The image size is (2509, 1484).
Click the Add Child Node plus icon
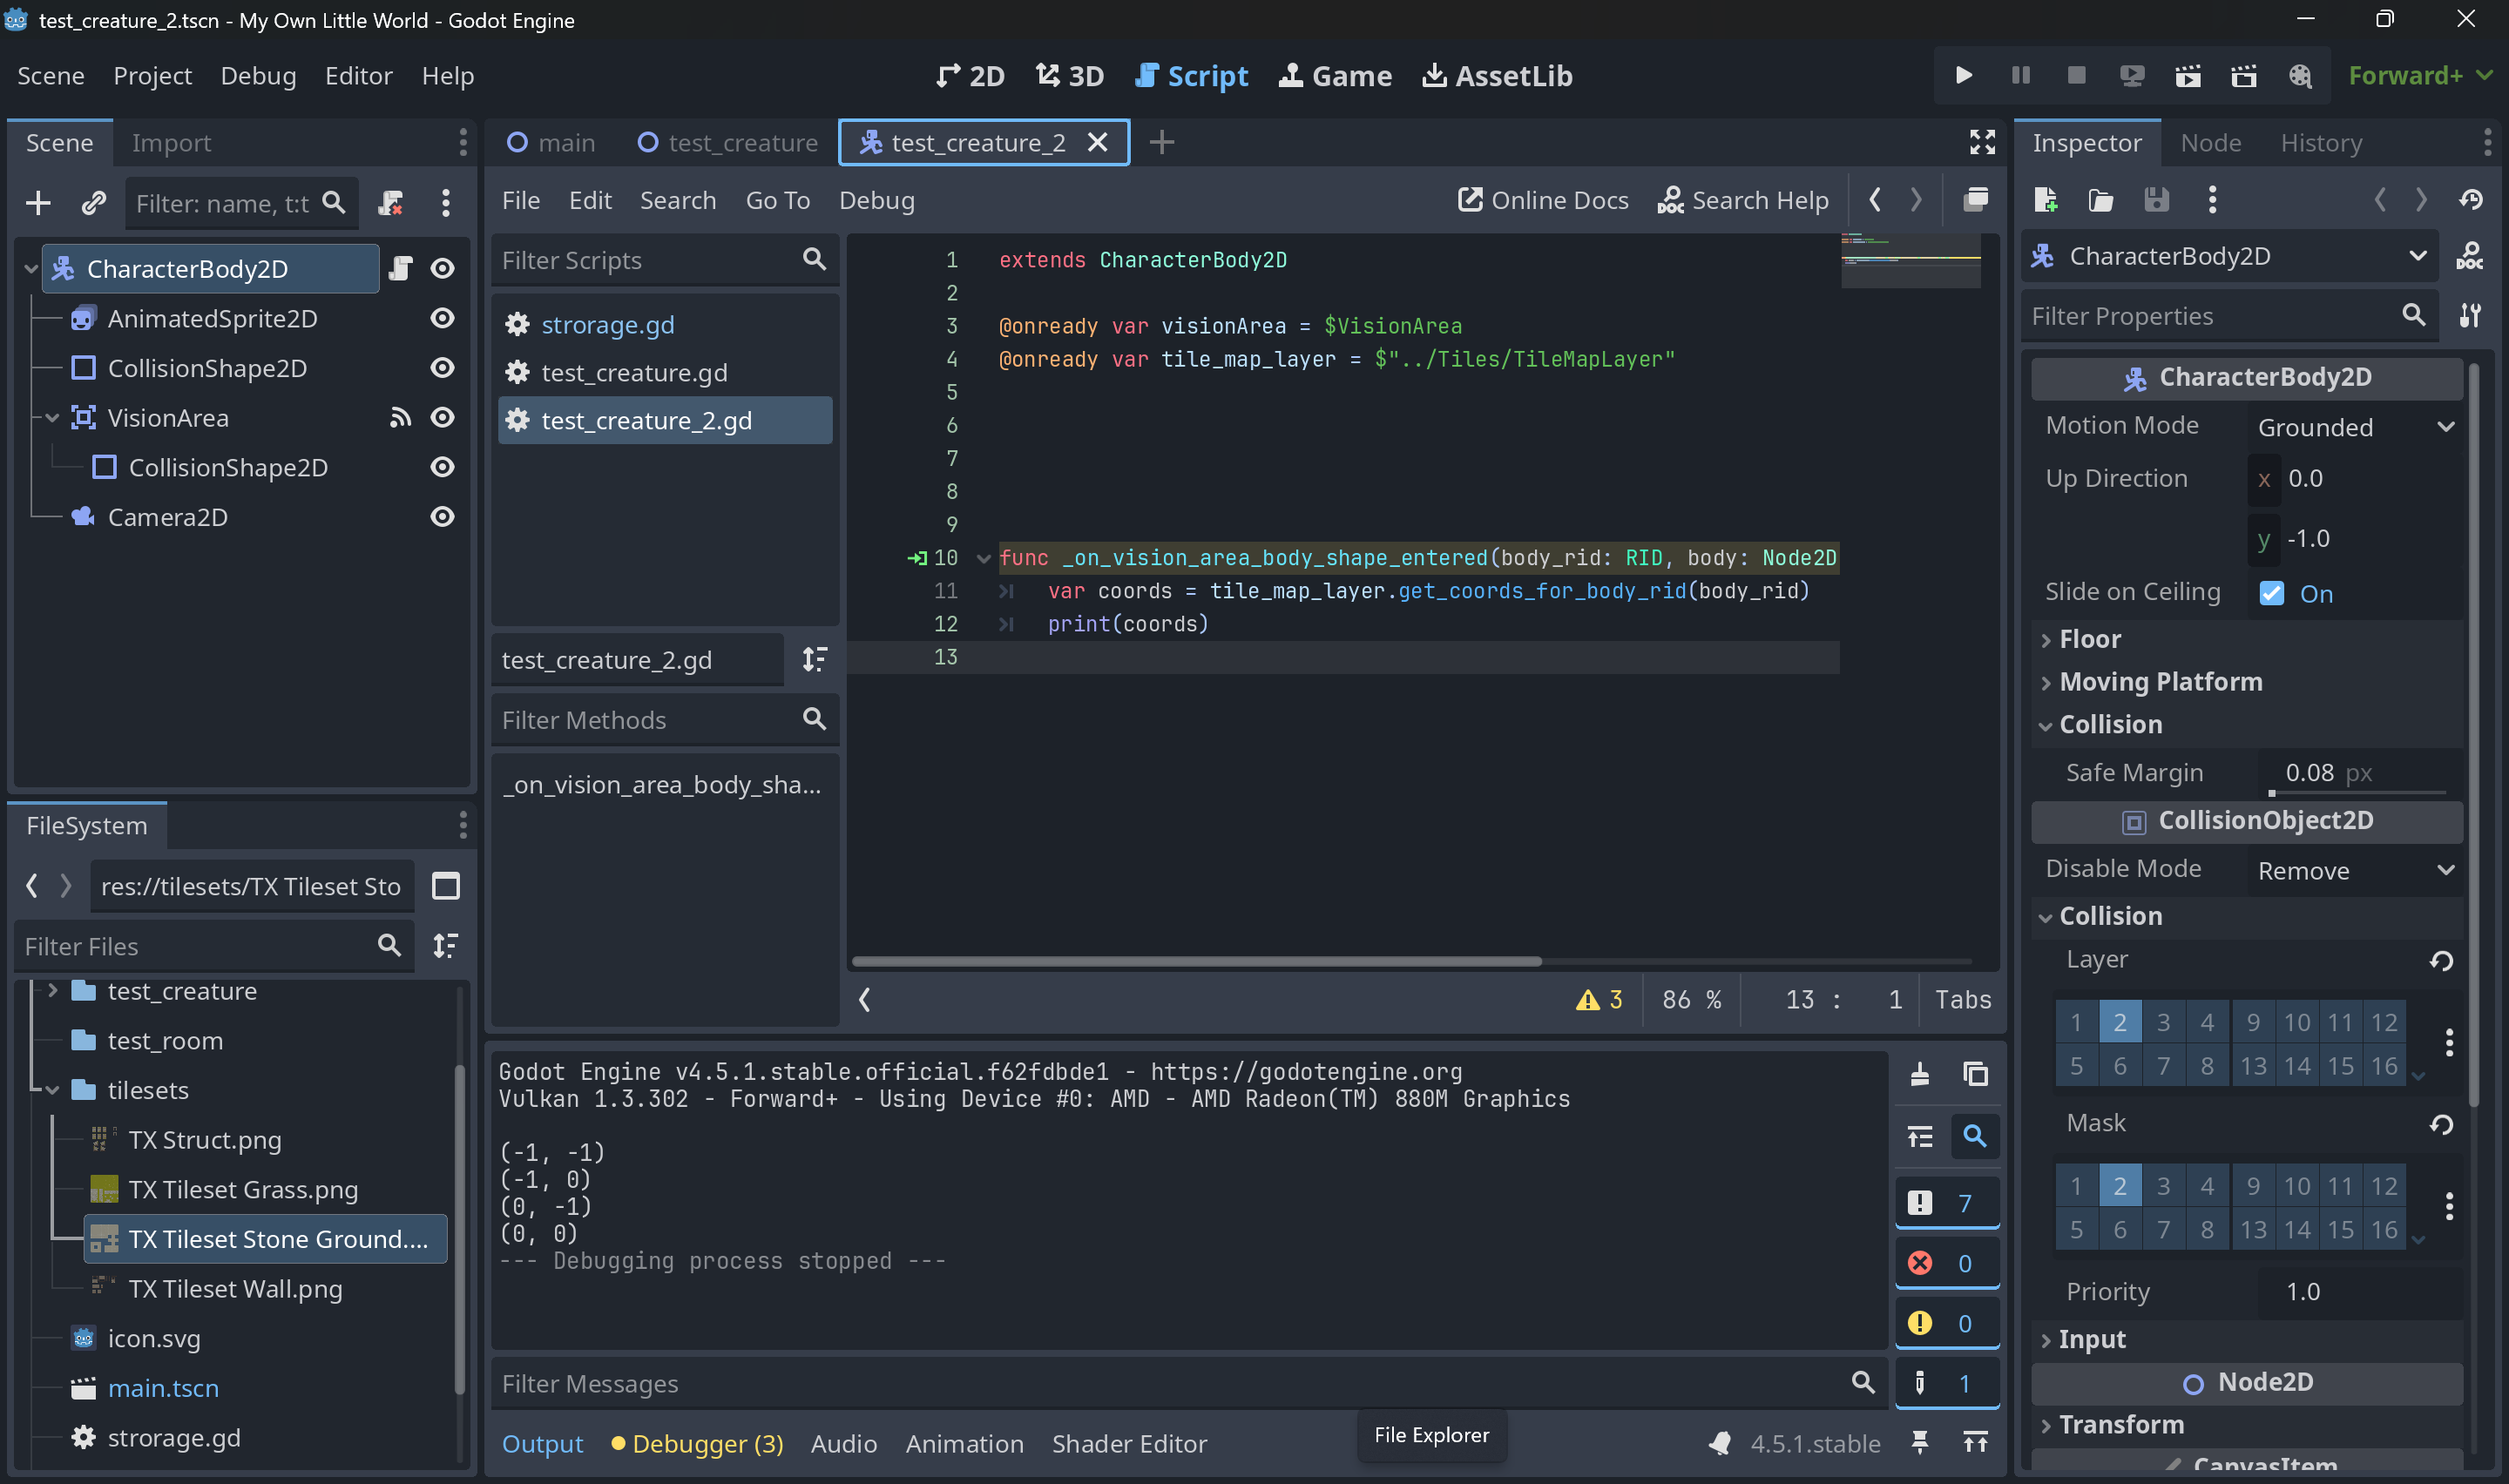(38, 203)
